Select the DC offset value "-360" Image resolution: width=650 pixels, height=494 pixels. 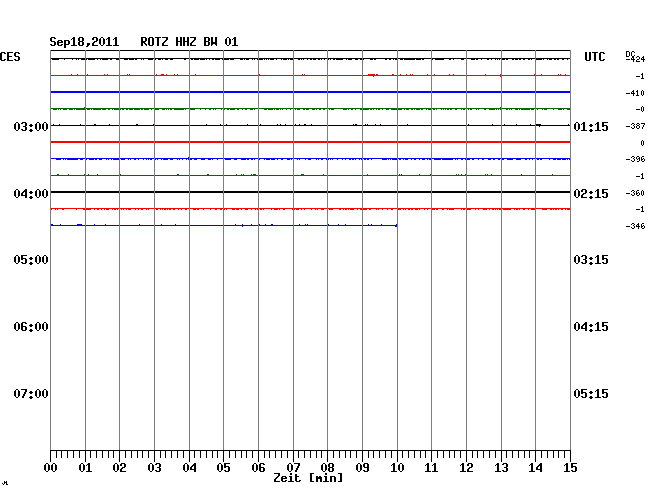pyautogui.click(x=635, y=193)
